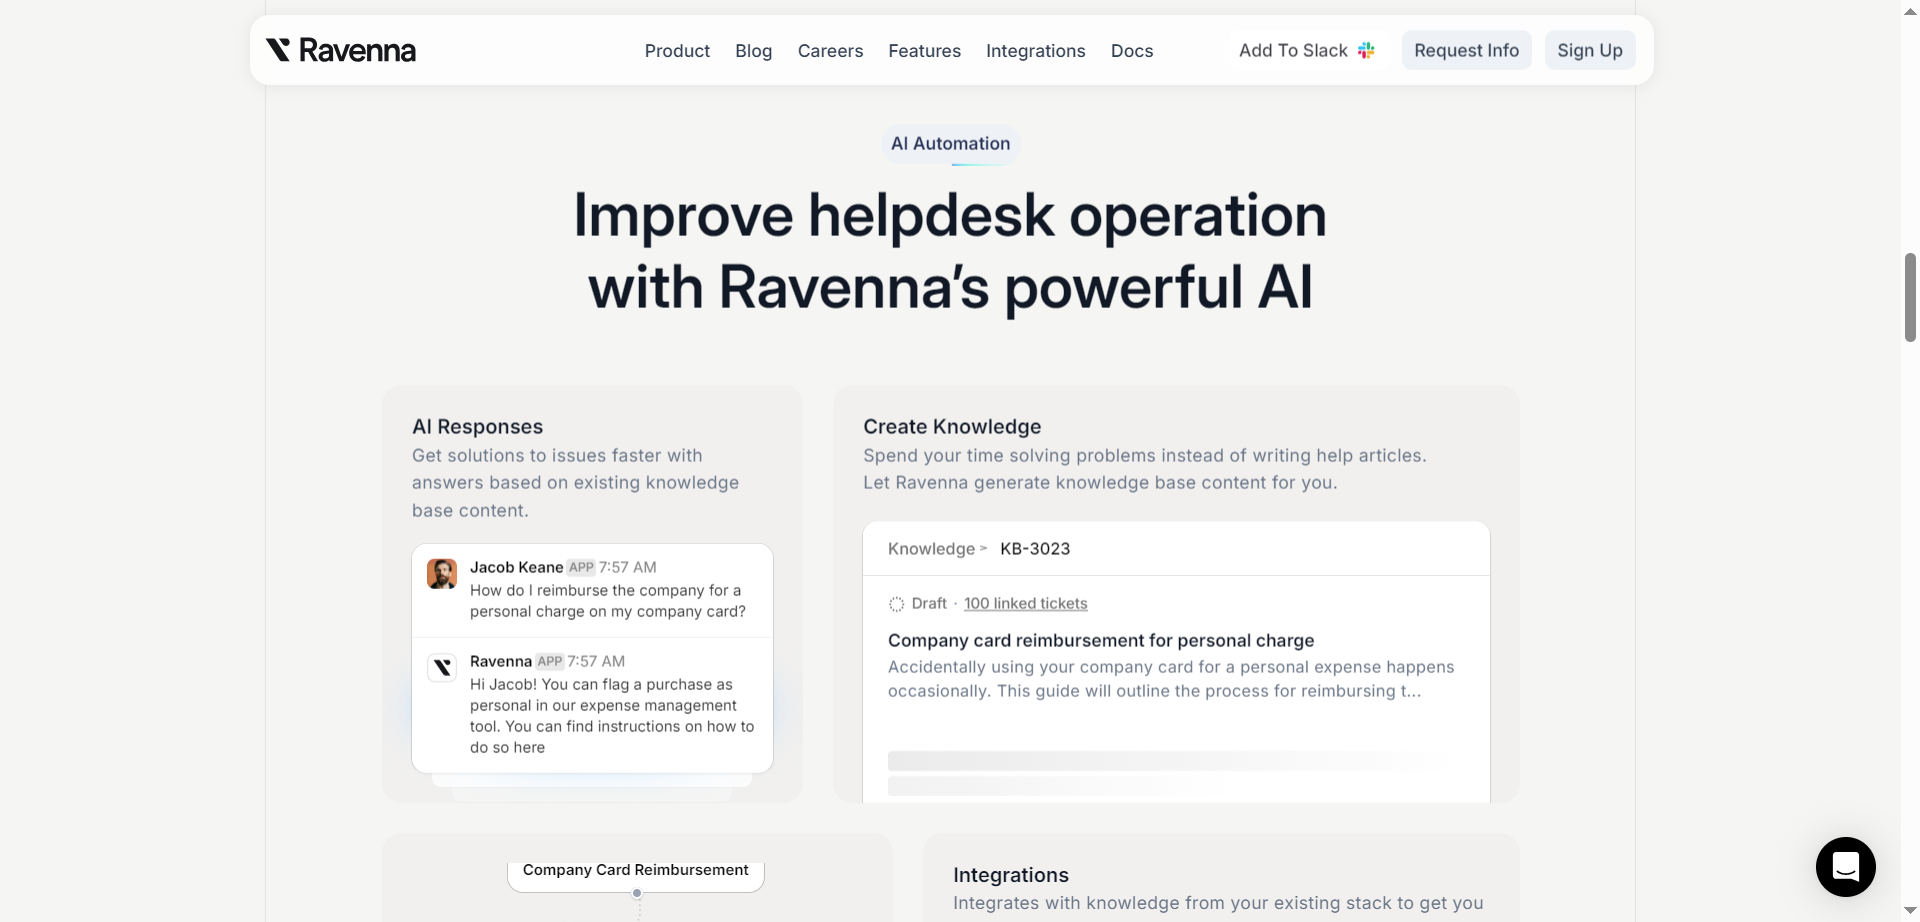
Task: Click Company card reimbursement for personal charge title
Action: click(1101, 640)
